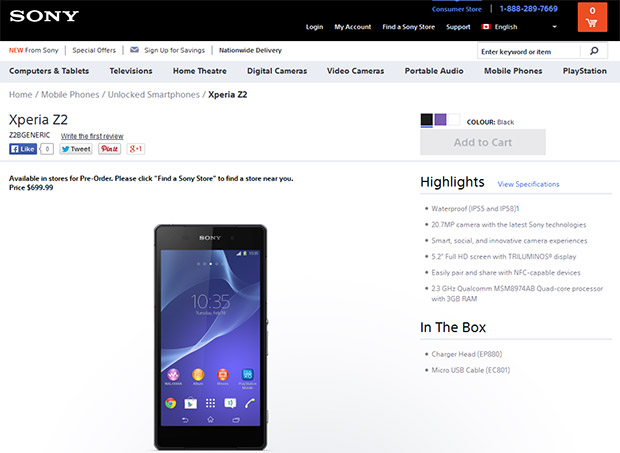Click the Unlocked Smartphones breadcrumb
The image size is (620, 453).
point(154,94)
